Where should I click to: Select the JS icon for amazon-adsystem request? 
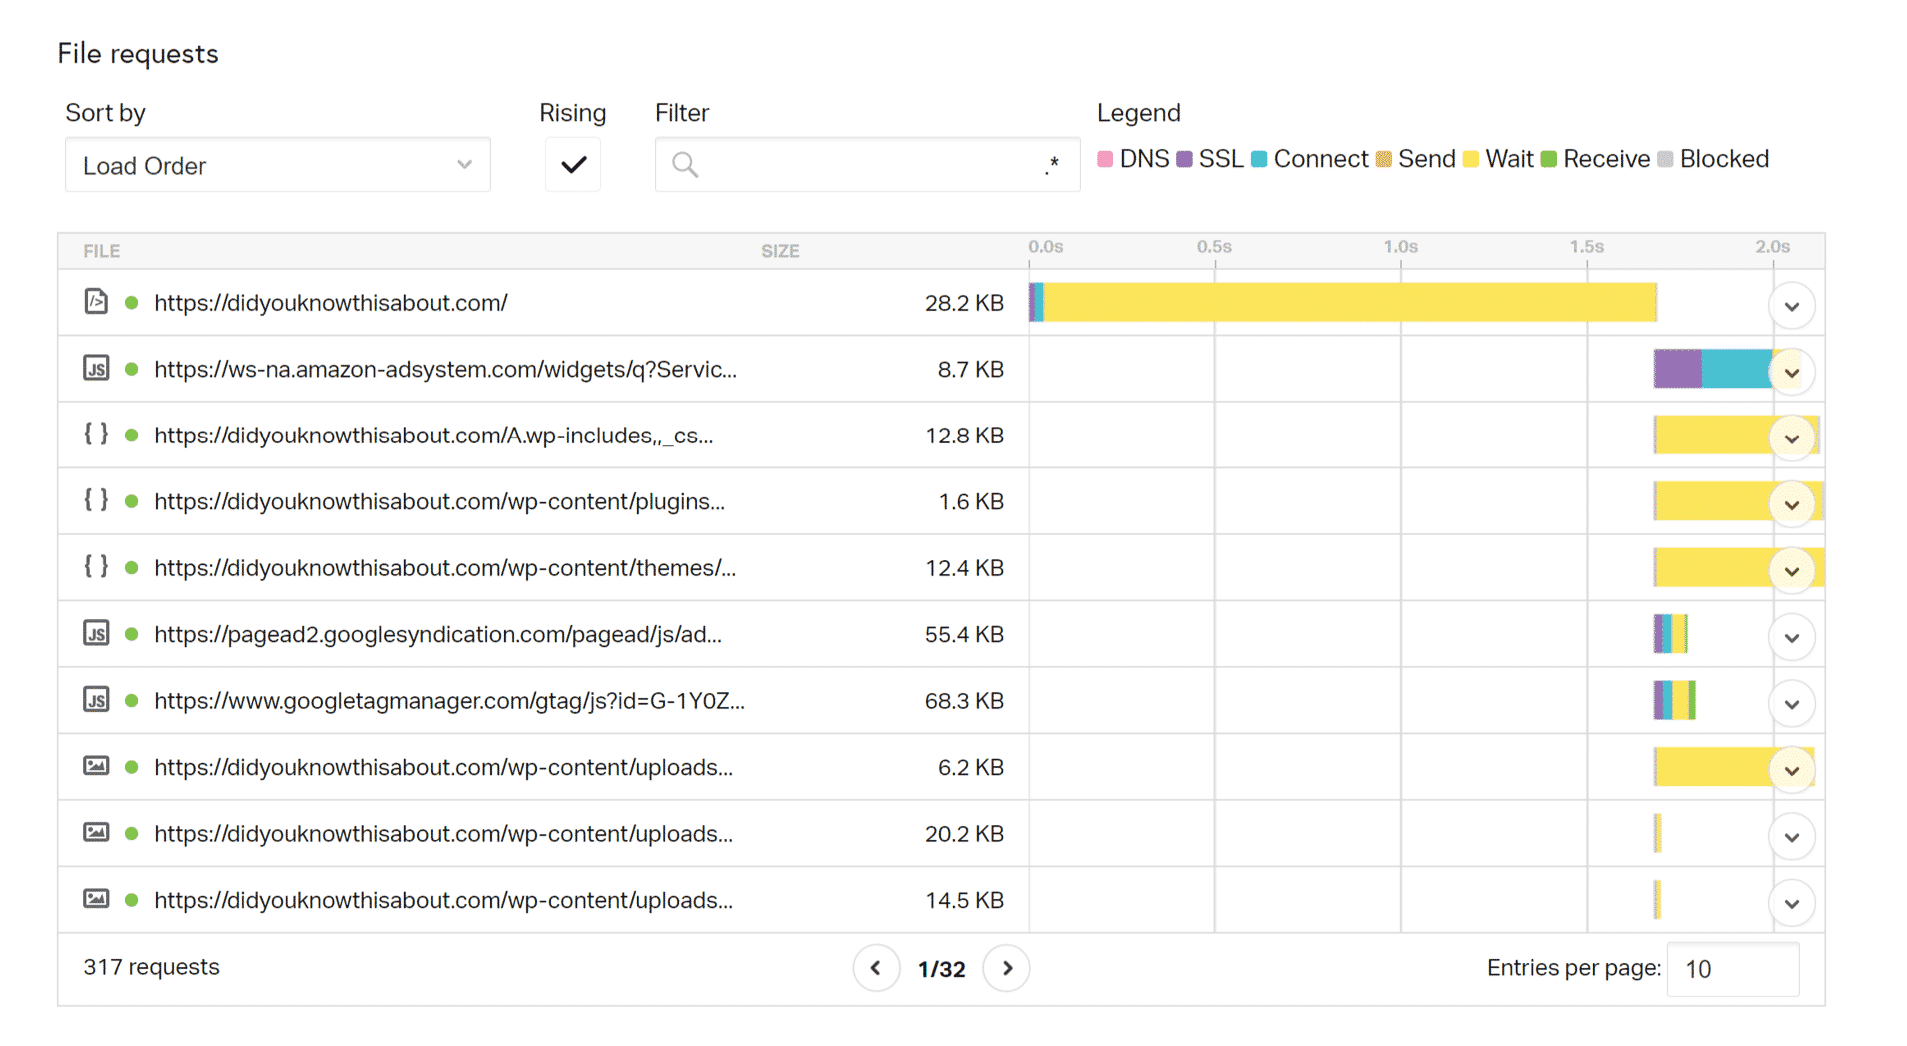pos(96,368)
